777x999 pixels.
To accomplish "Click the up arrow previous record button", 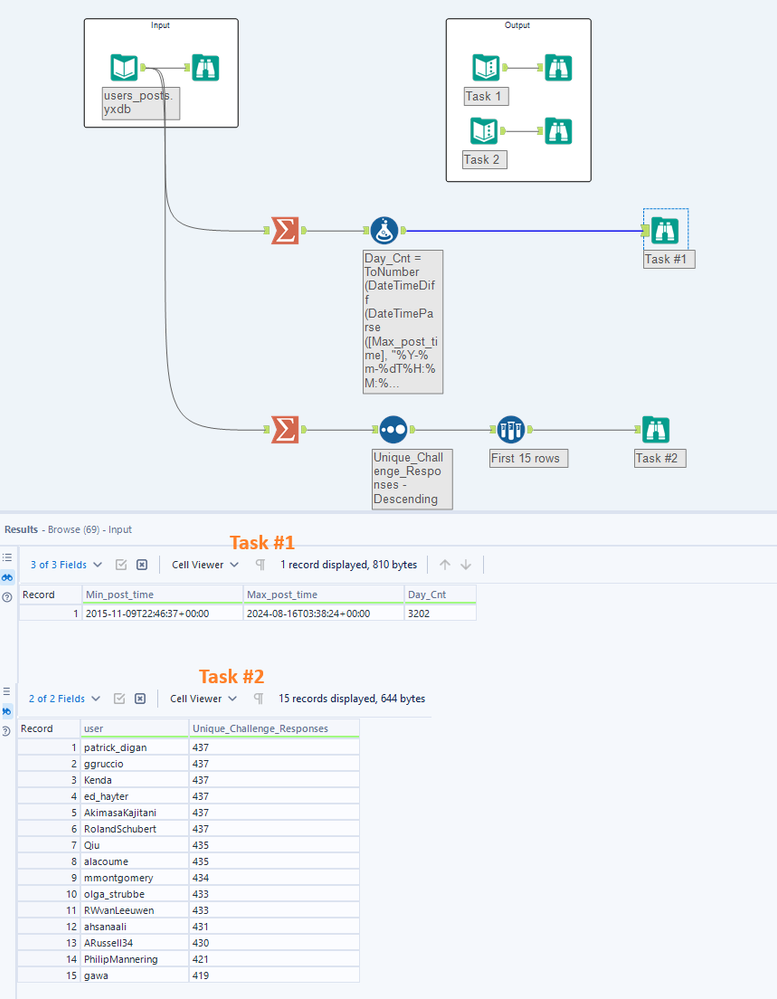I will pos(445,564).
